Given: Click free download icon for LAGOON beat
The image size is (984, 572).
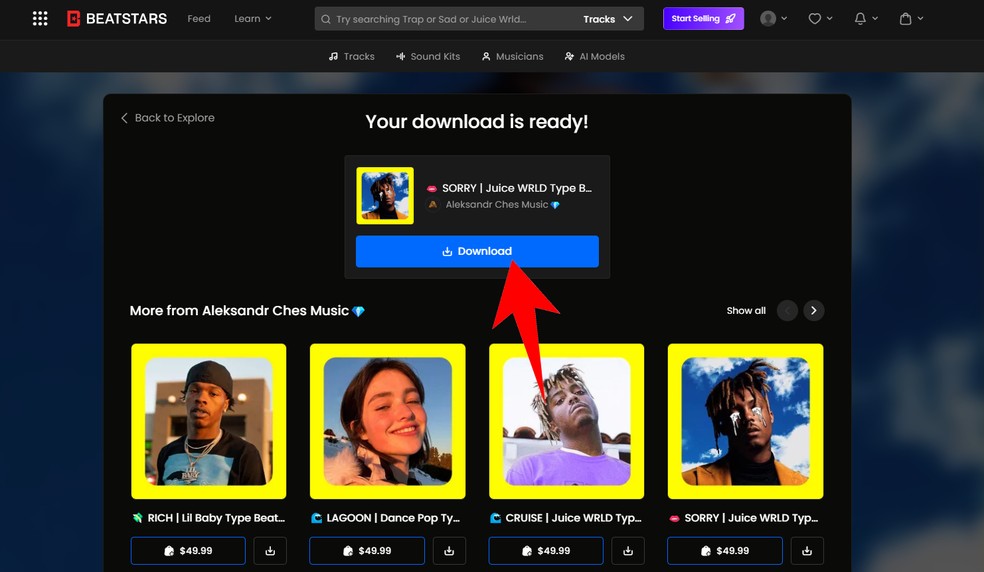Looking at the screenshot, I should coord(449,551).
